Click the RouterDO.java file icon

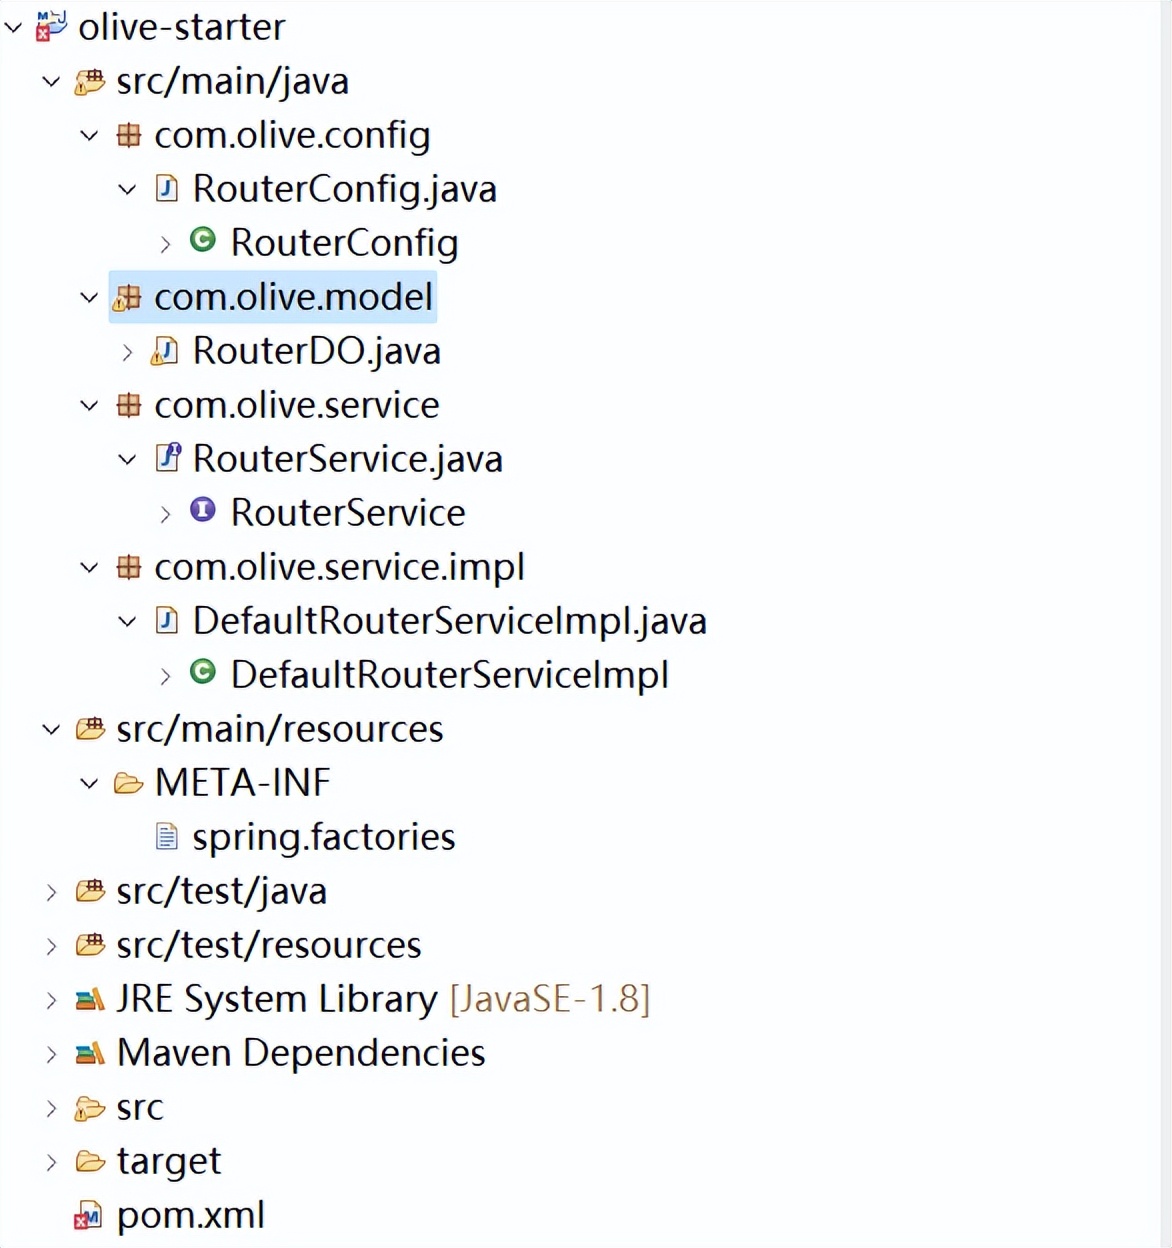[165, 351]
